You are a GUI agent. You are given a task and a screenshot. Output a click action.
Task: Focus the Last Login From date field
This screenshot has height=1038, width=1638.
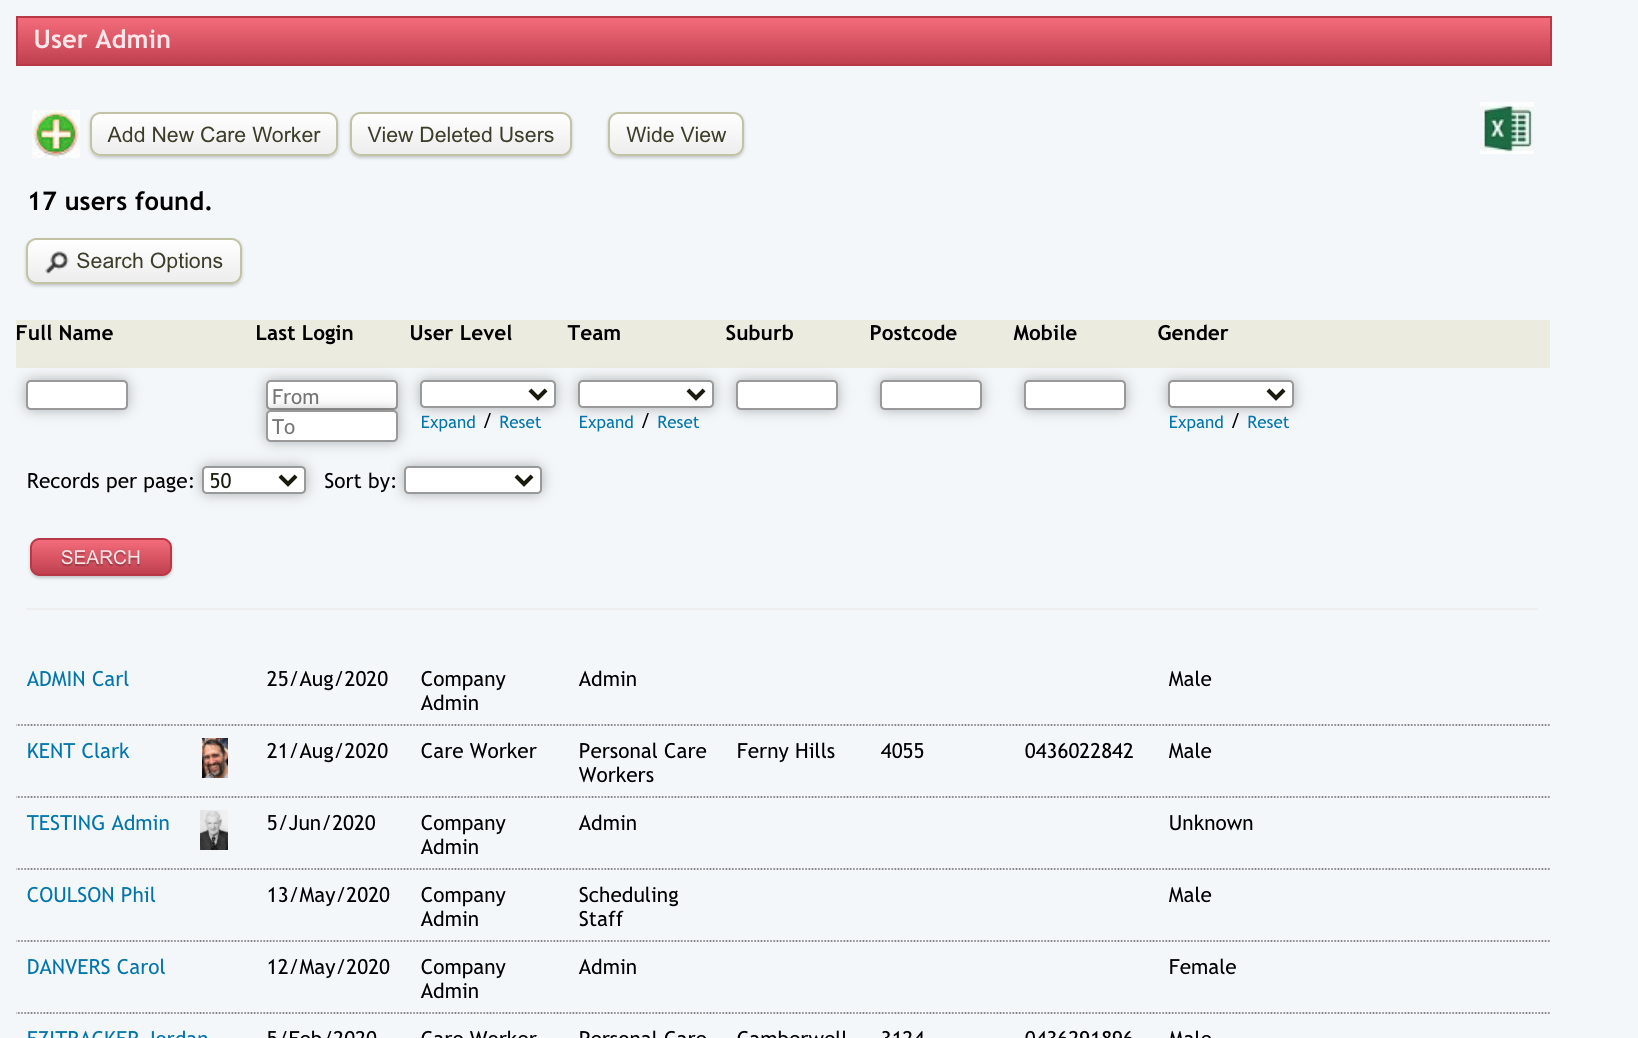(x=331, y=396)
